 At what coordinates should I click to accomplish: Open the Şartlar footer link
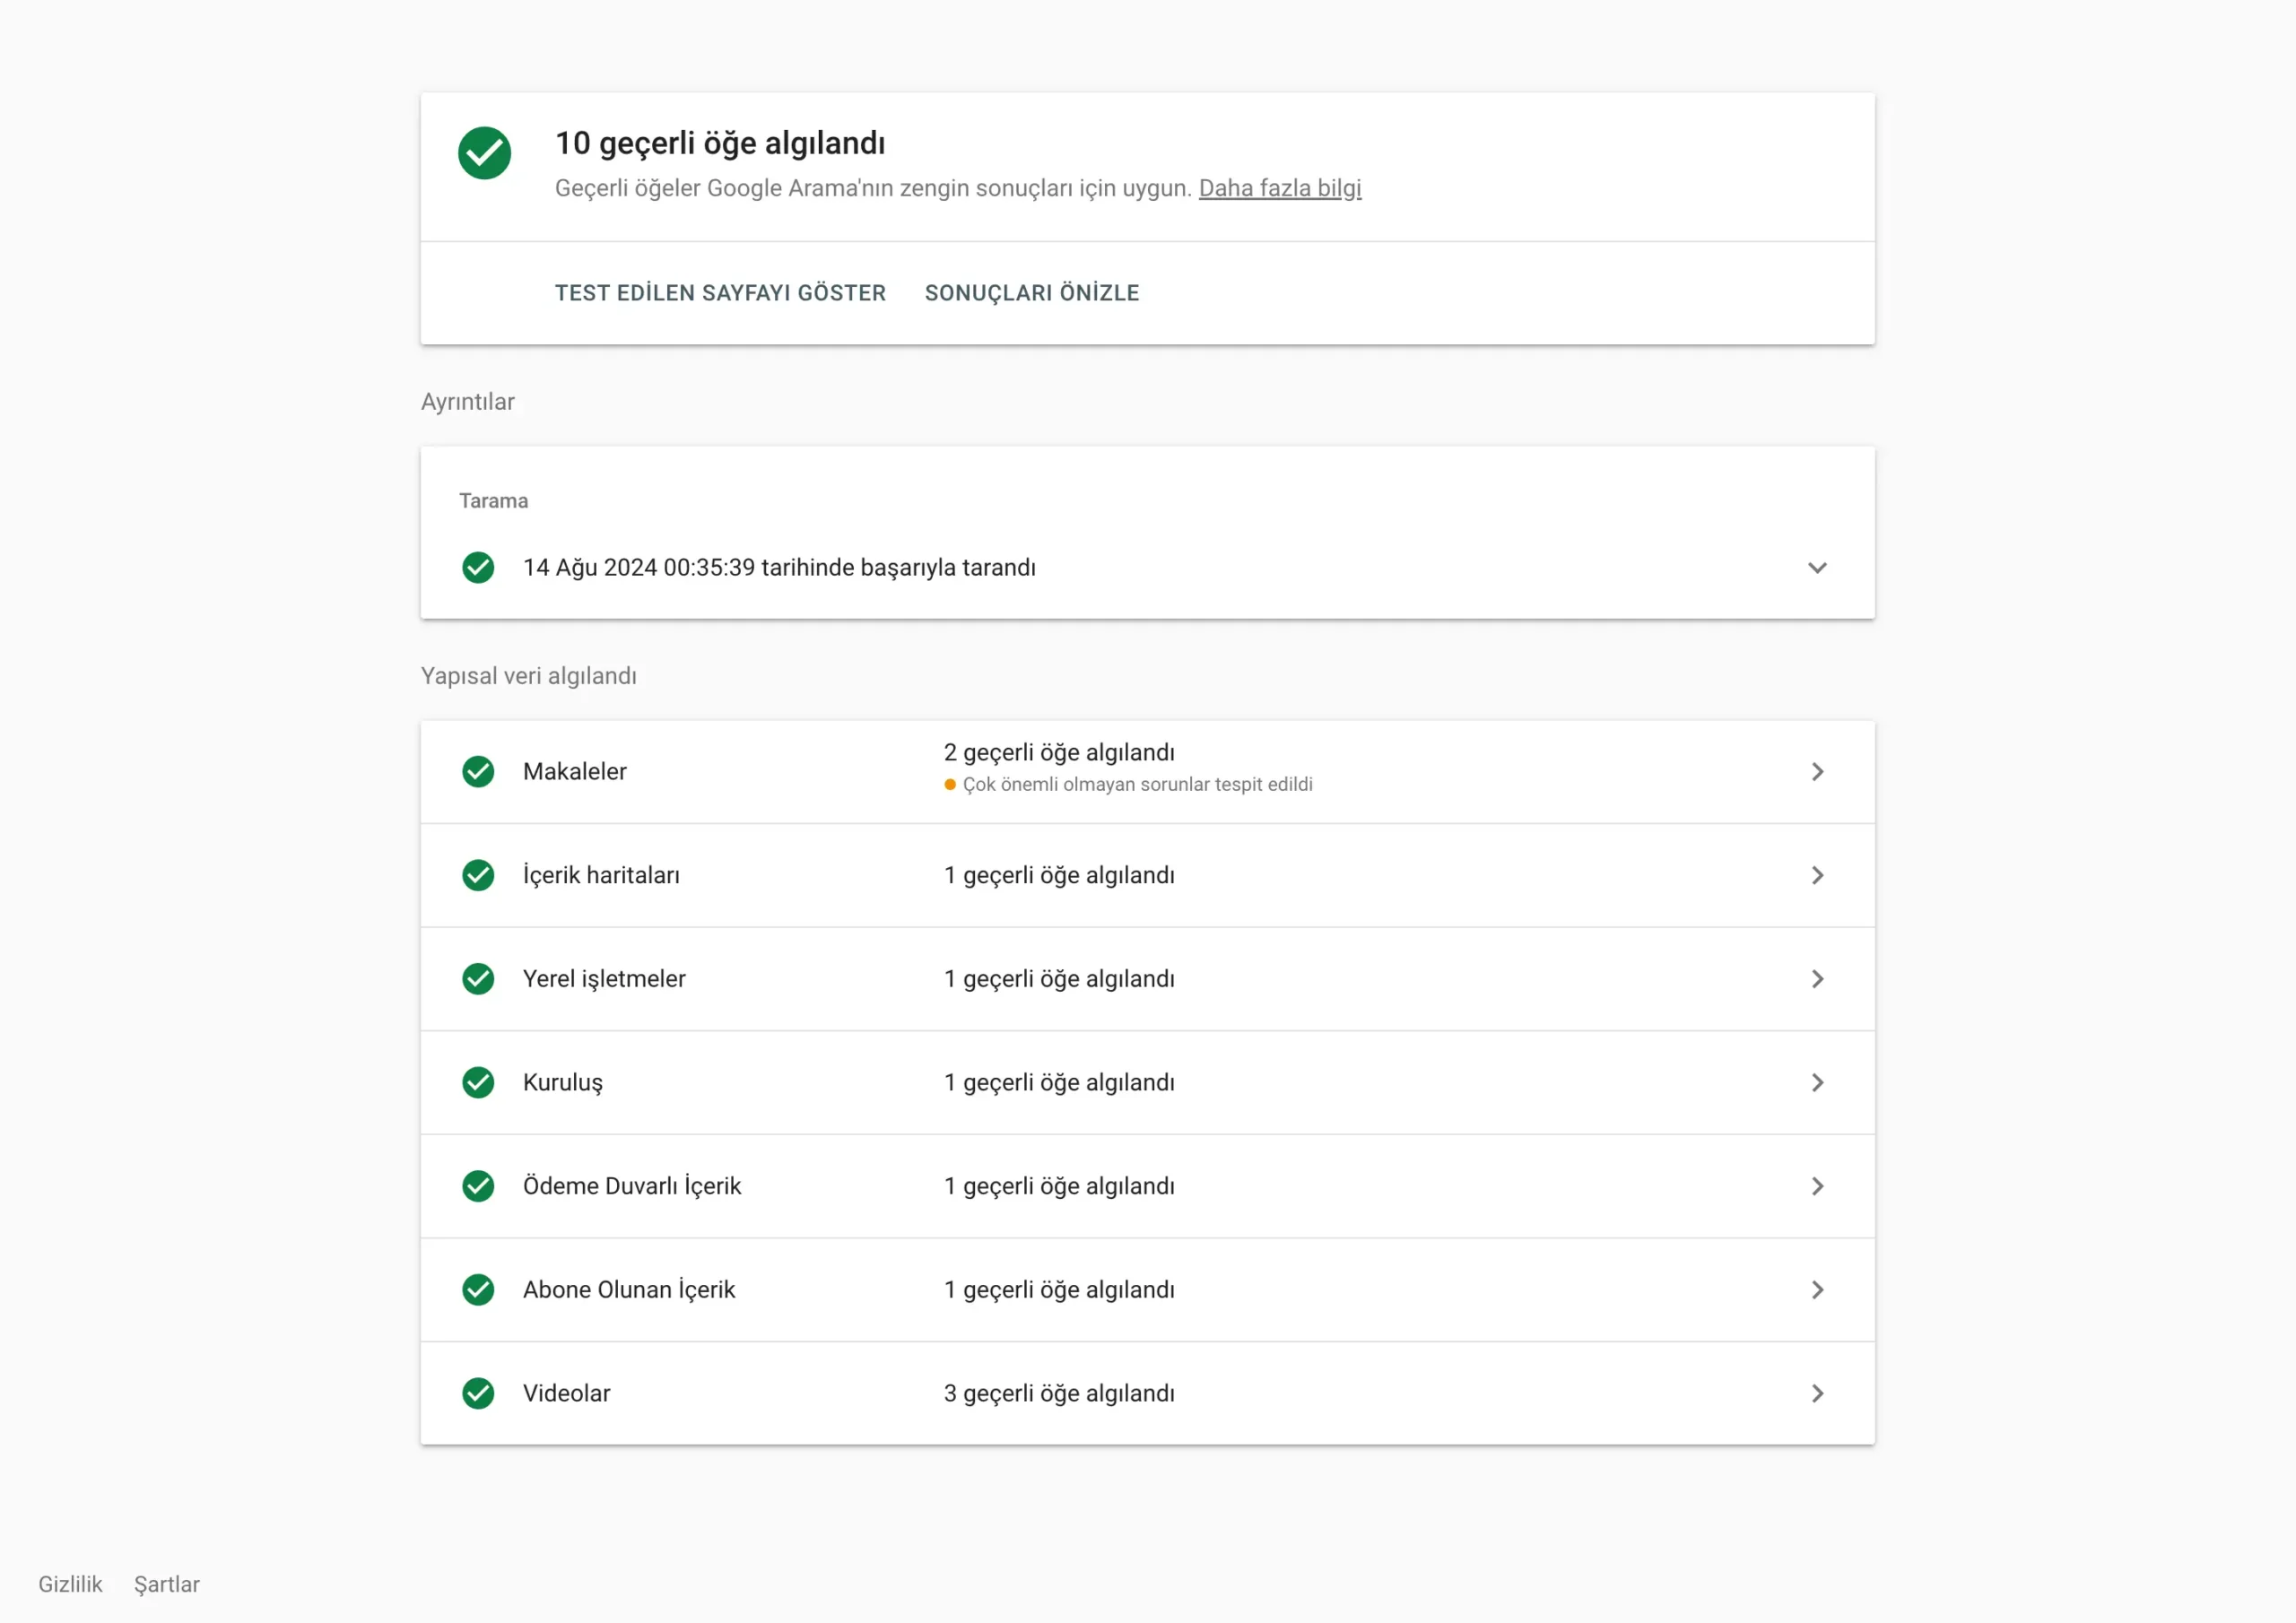167,1584
